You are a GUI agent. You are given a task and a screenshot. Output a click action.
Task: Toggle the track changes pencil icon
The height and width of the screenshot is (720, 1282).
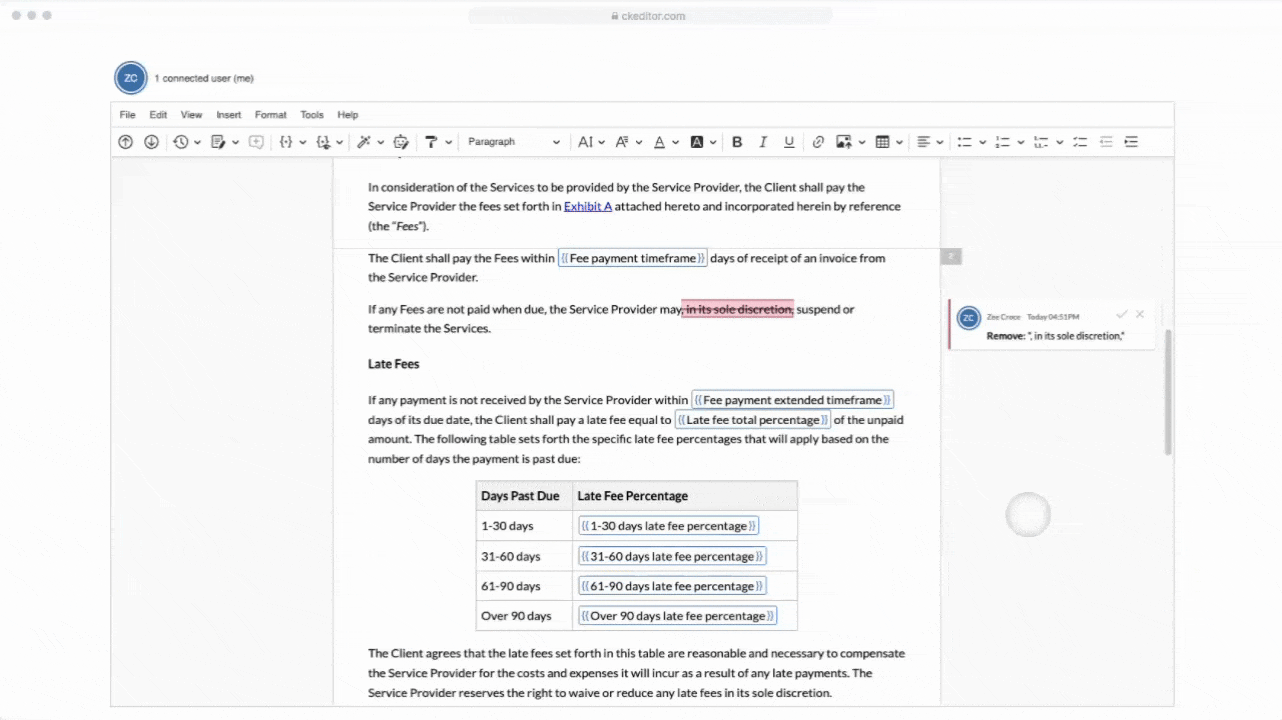tap(218, 142)
